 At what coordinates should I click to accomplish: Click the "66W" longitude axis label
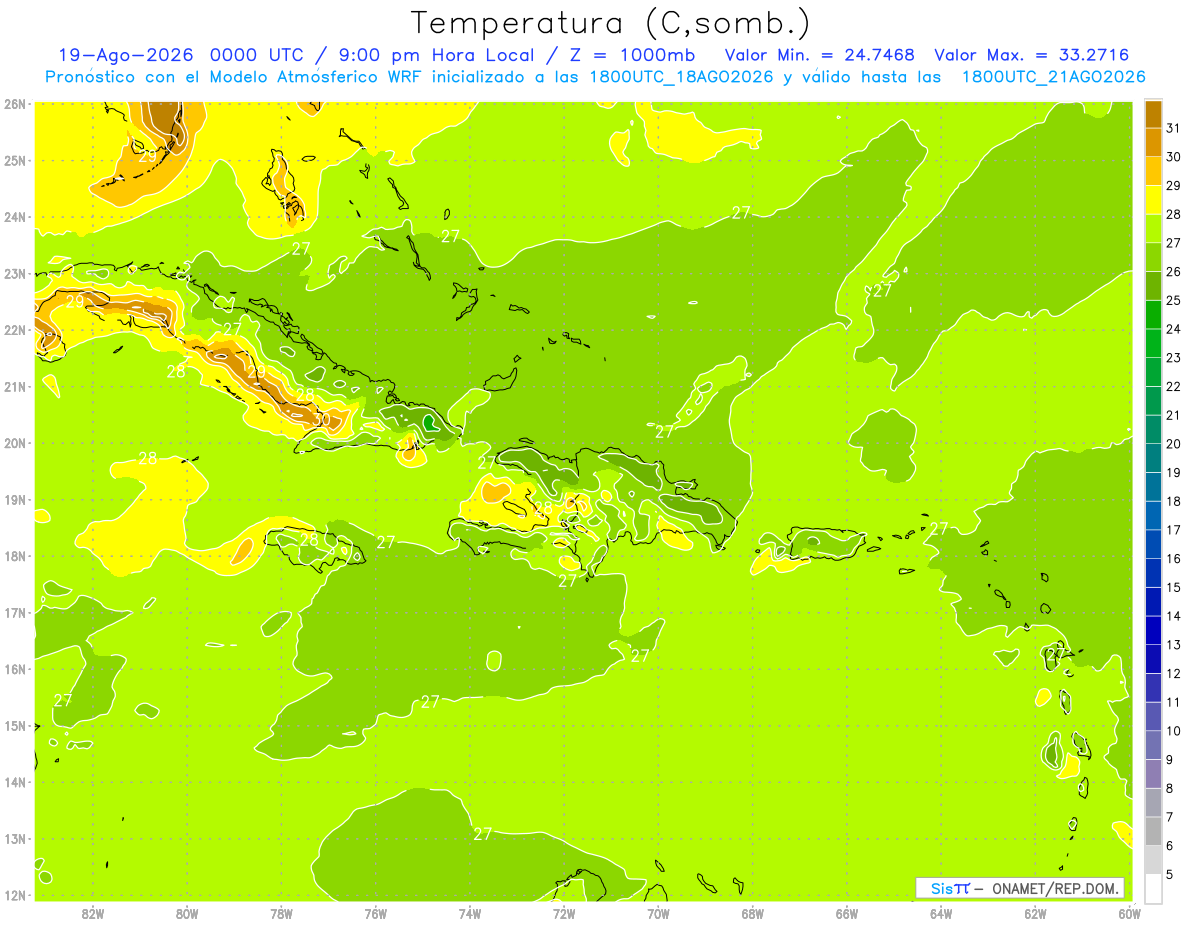tap(847, 913)
